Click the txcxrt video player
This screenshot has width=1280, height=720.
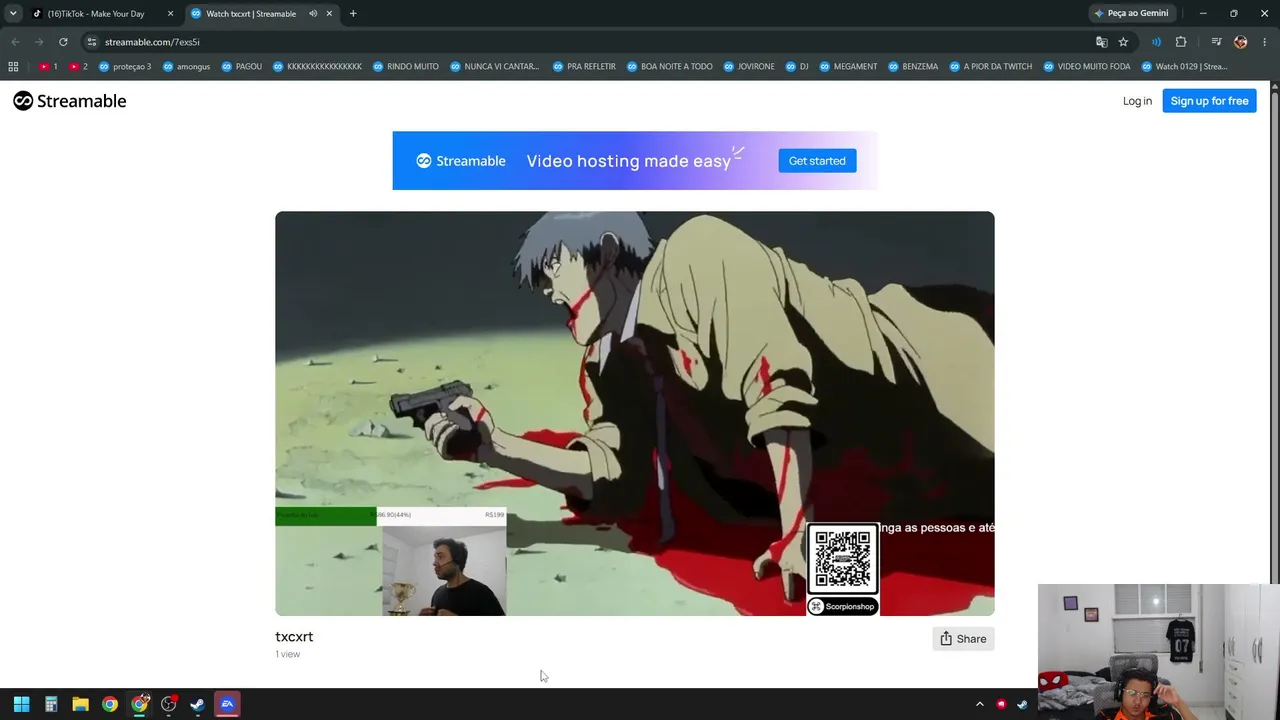point(635,413)
